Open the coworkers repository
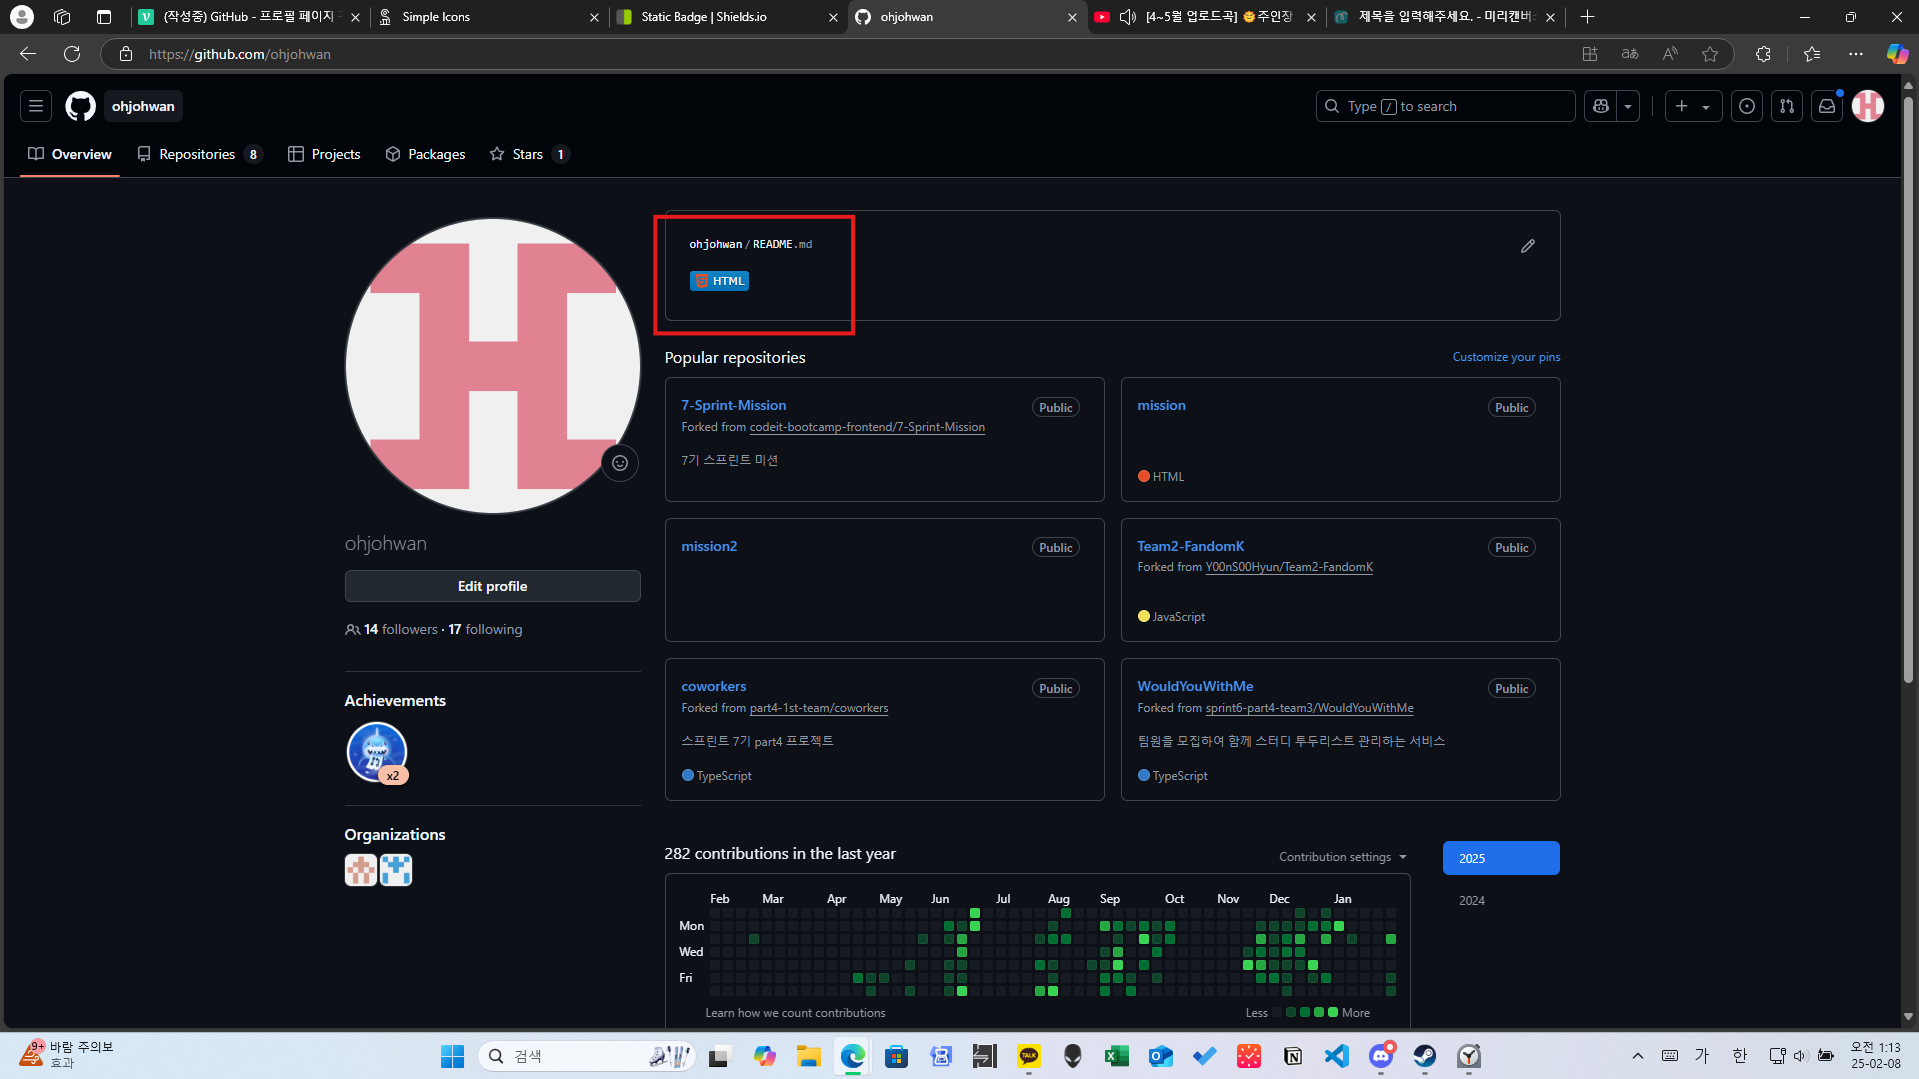 click(x=714, y=686)
